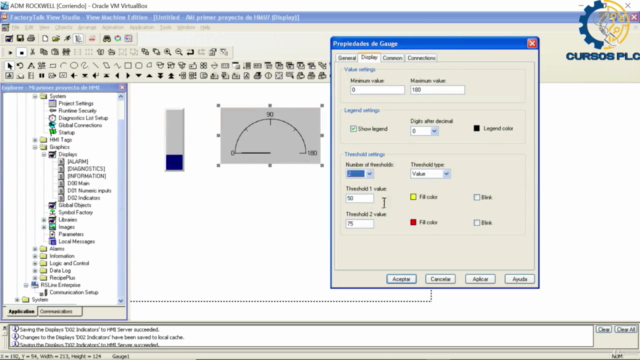This screenshot has width=640, height=360.
Task: Click the Enter key button icon
Action: tap(96, 76)
